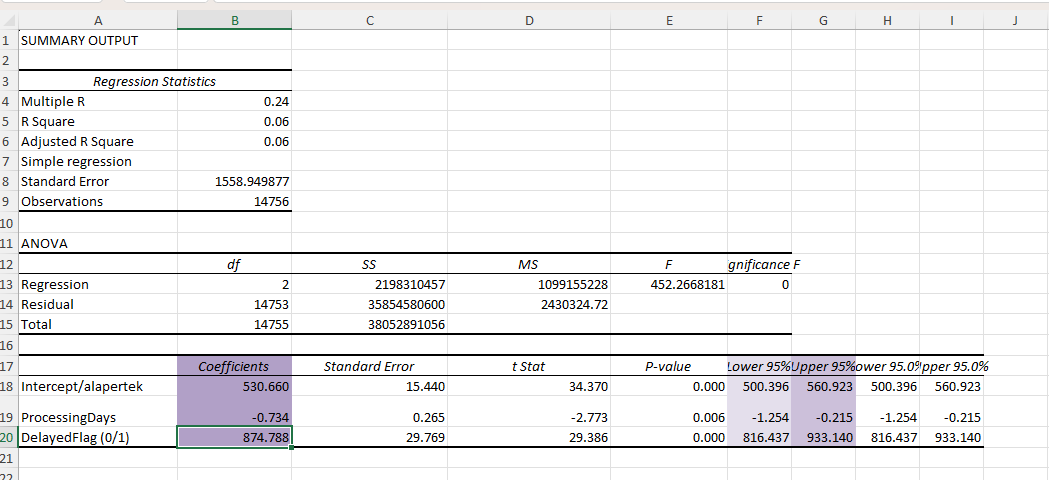
Task: Click column D header
Action: pos(529,19)
